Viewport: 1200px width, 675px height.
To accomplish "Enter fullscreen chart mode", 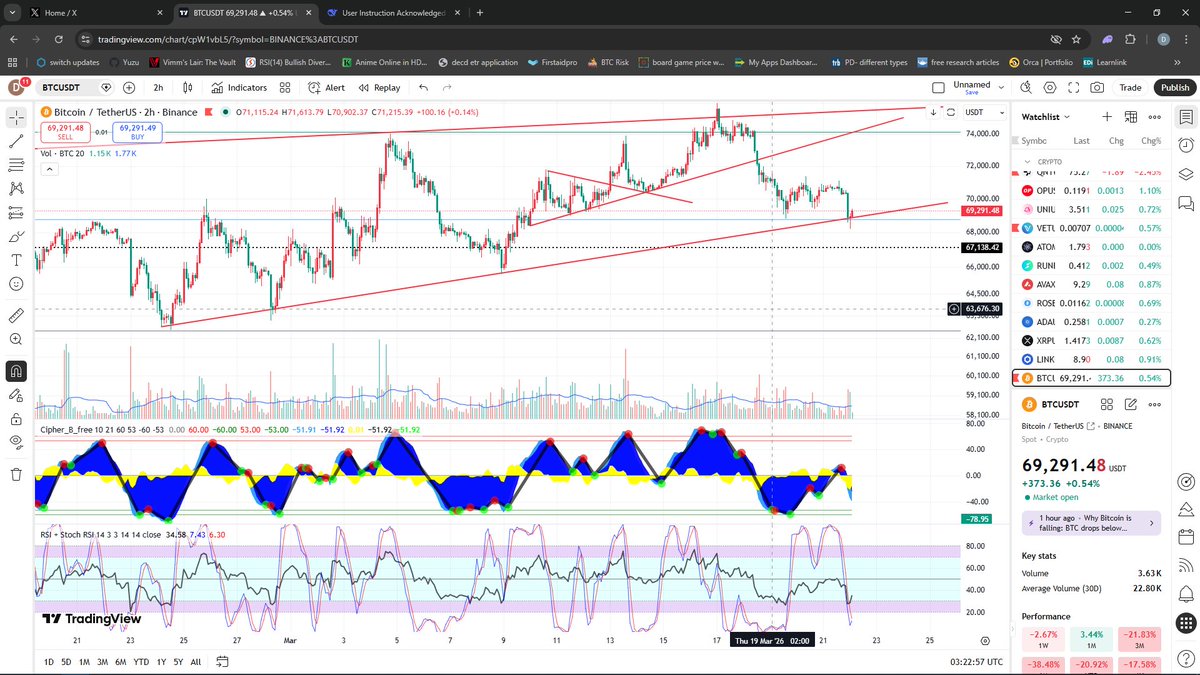I will [1074, 88].
